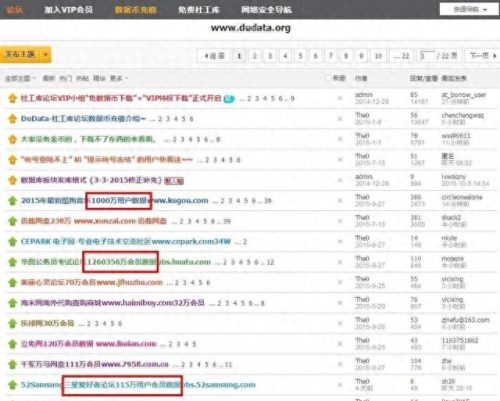Open the 2015年最新酷狗音乐 kugou.com thread title
This screenshot has height=401, width=500.
click(114, 201)
